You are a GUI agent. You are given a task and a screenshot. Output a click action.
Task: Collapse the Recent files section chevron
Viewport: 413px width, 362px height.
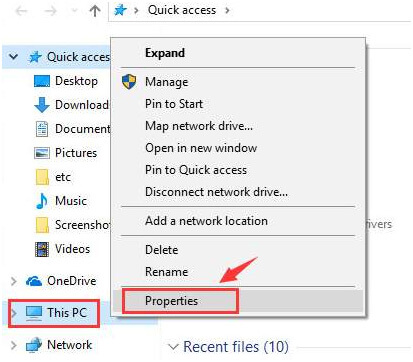coord(174,347)
